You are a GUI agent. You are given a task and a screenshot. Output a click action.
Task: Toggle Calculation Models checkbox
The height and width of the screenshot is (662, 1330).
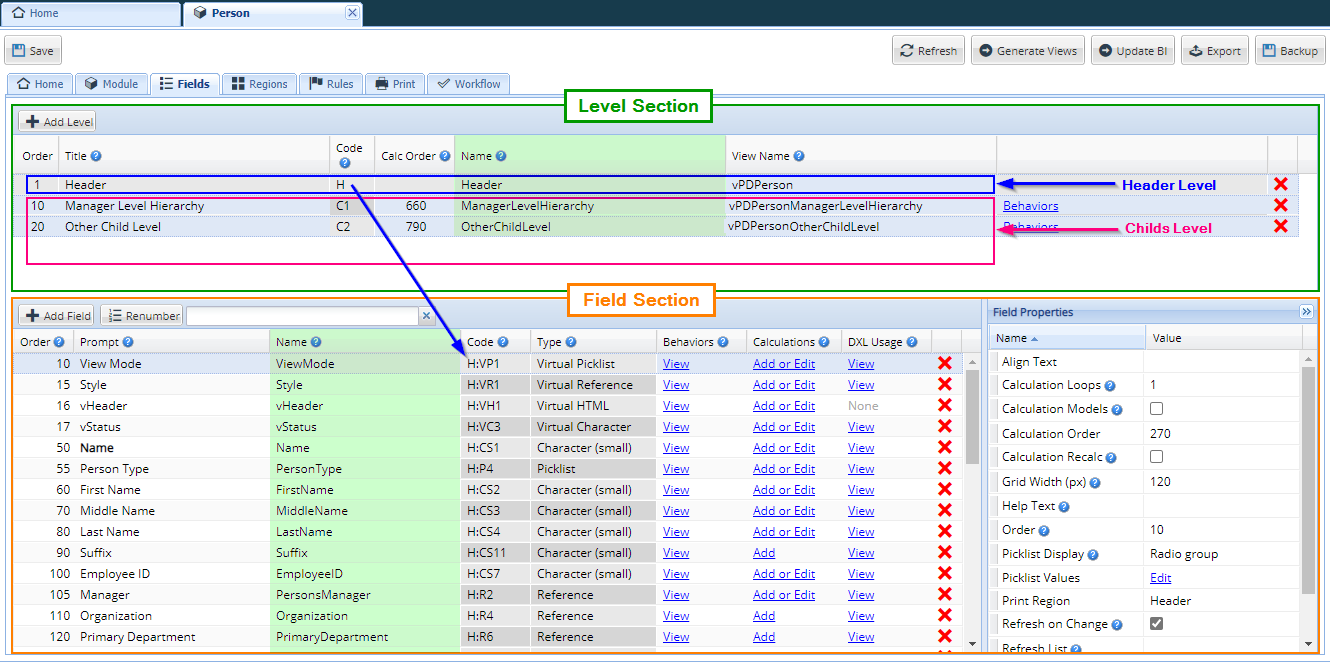point(1157,409)
